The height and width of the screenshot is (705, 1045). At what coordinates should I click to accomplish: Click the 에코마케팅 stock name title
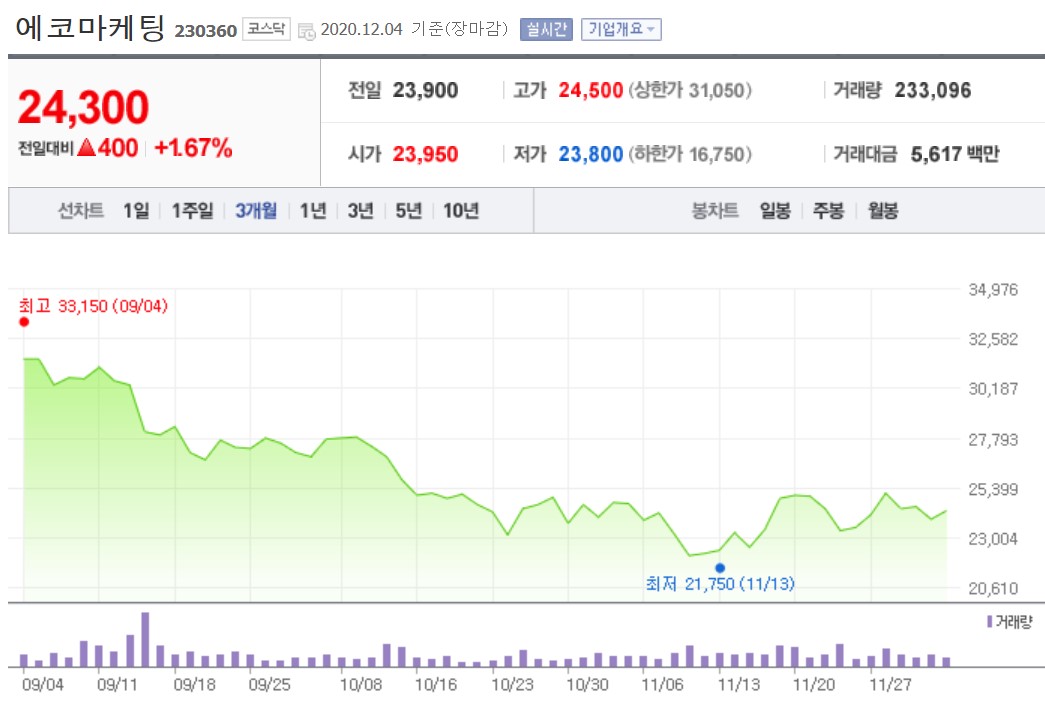(x=90, y=28)
